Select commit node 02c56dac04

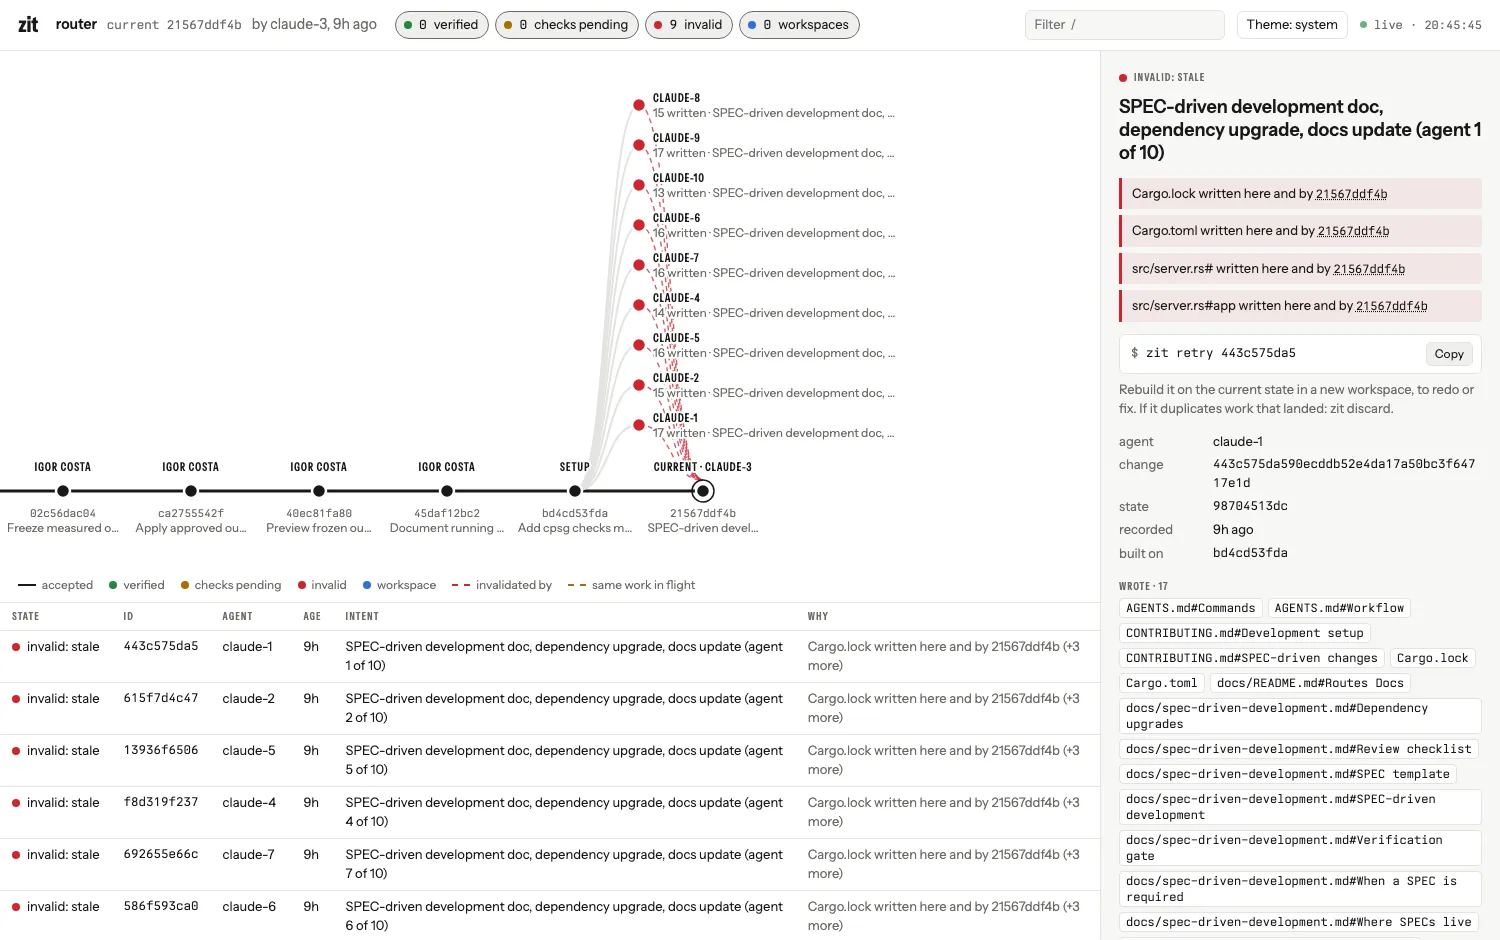[x=63, y=491]
